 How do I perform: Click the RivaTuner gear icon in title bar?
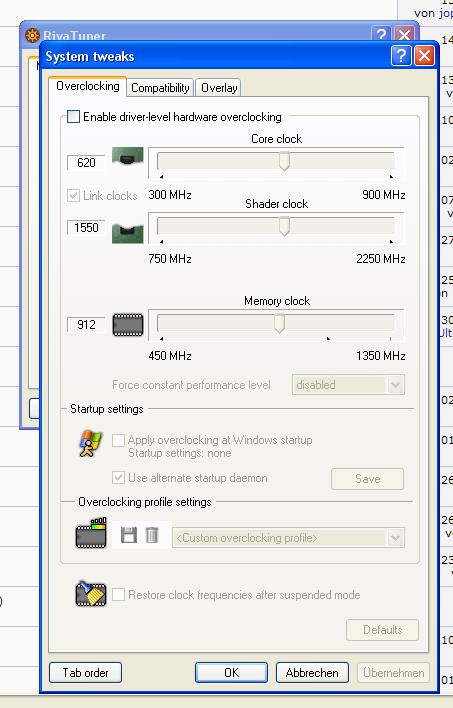pos(32,36)
